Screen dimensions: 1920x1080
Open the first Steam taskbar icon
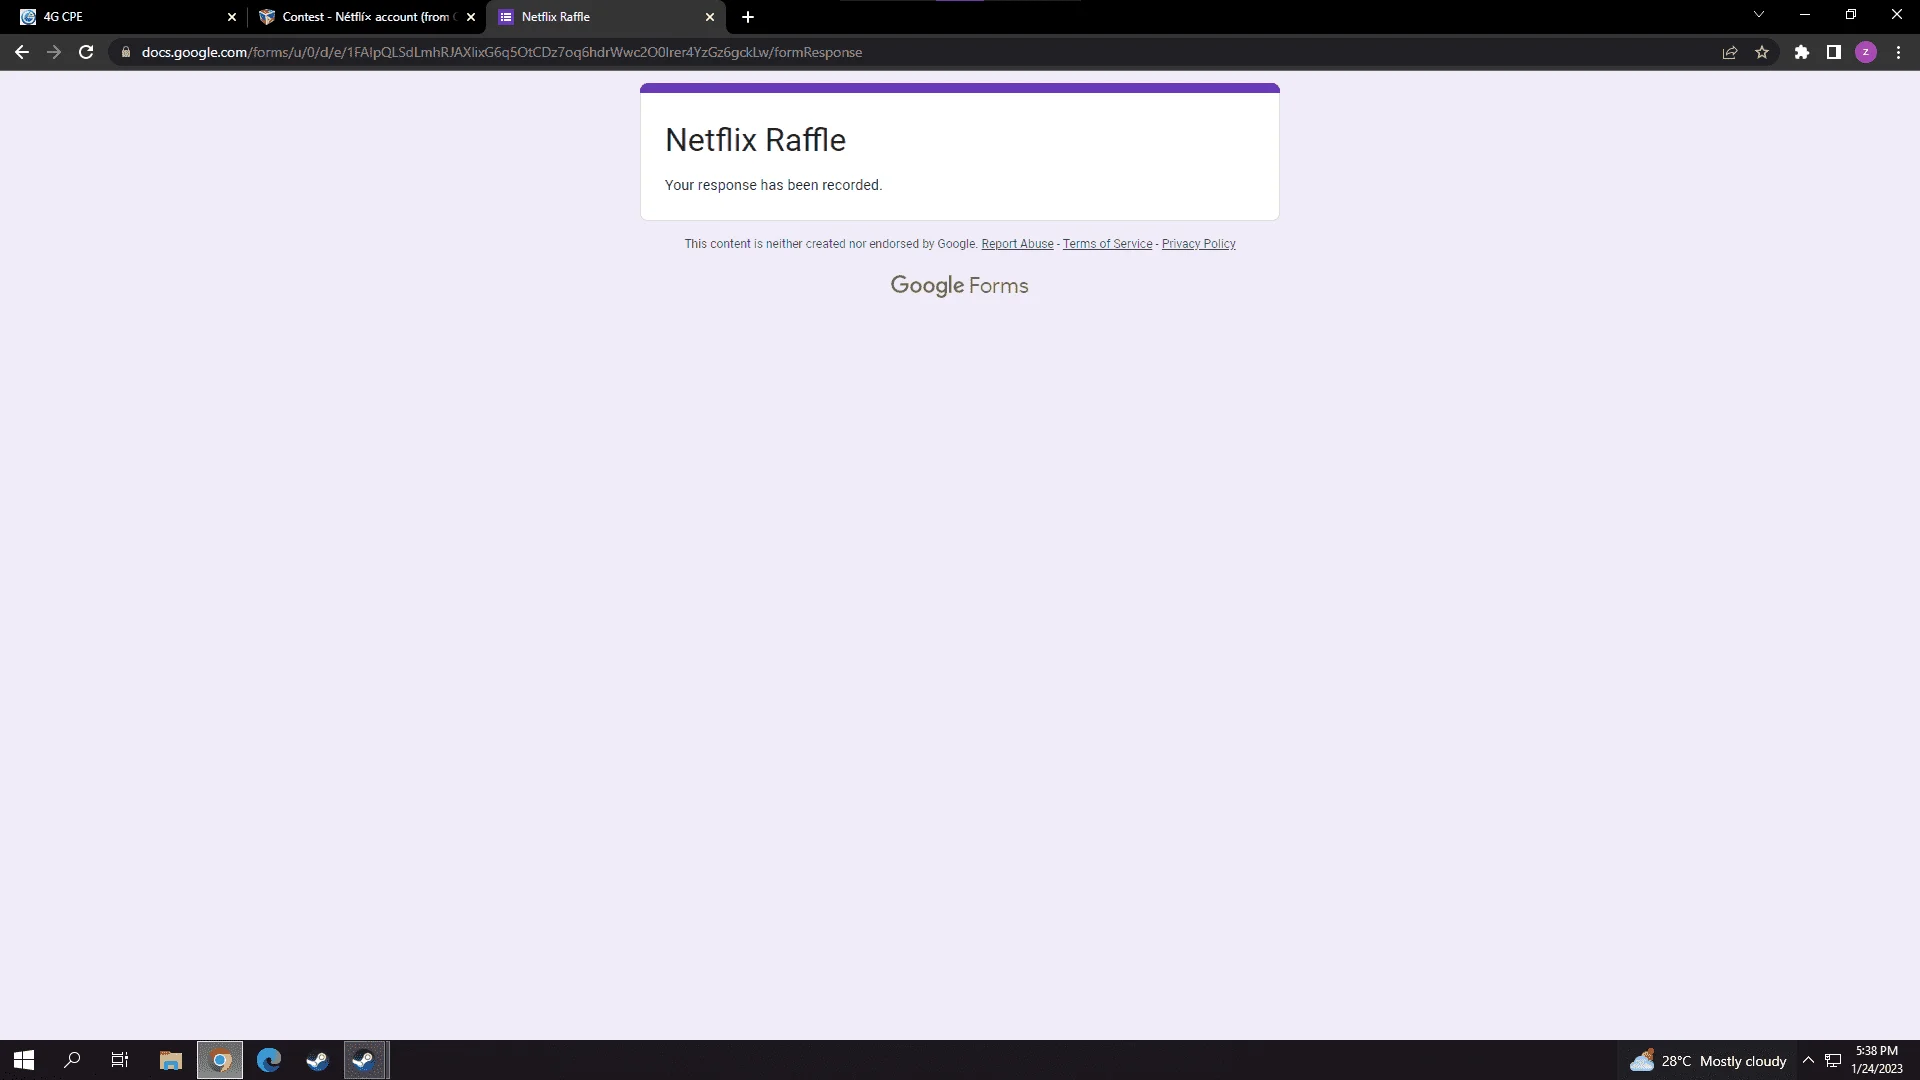[x=318, y=1060]
